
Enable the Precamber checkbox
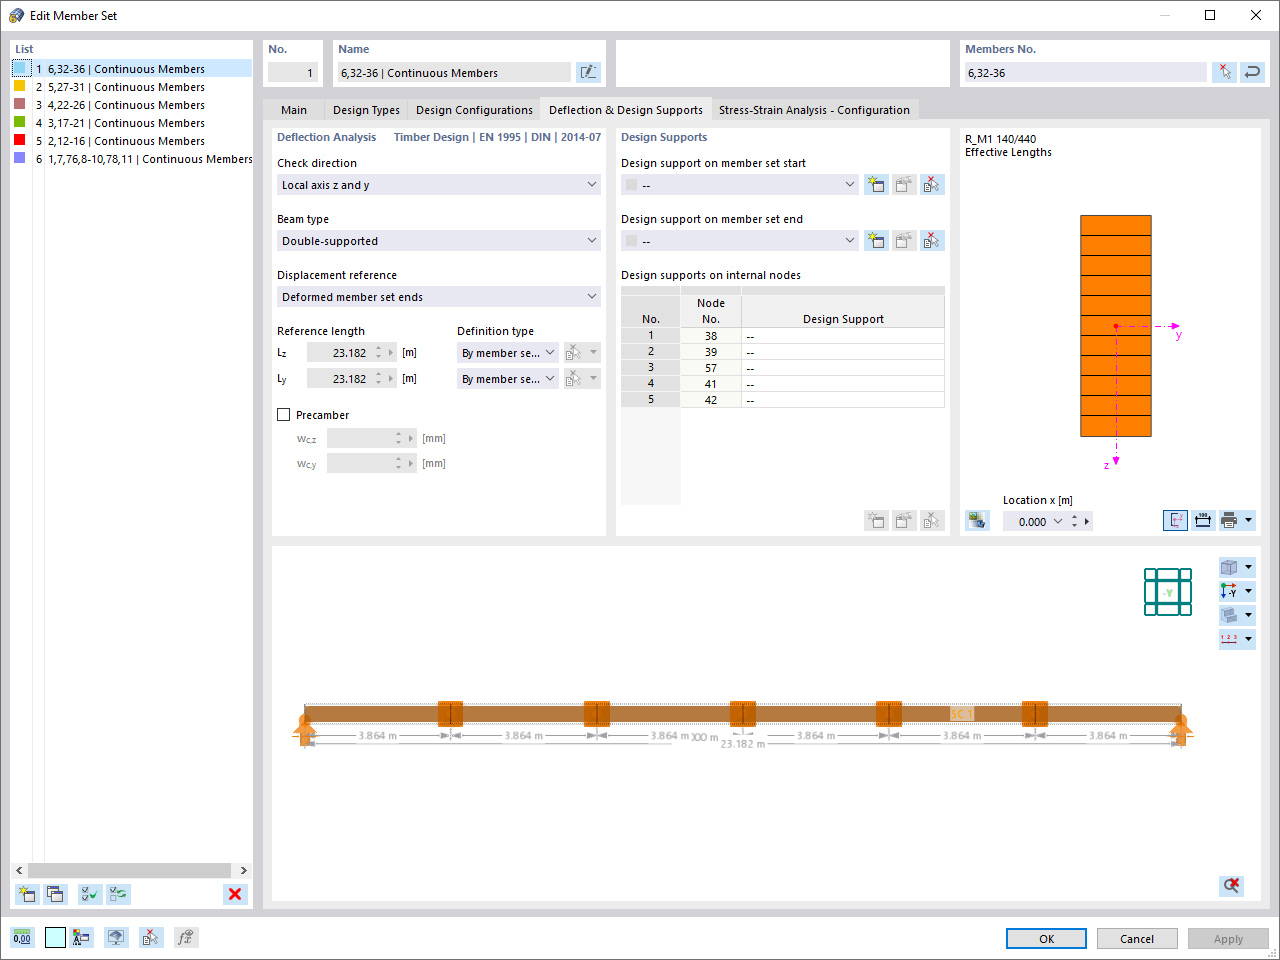(x=284, y=415)
